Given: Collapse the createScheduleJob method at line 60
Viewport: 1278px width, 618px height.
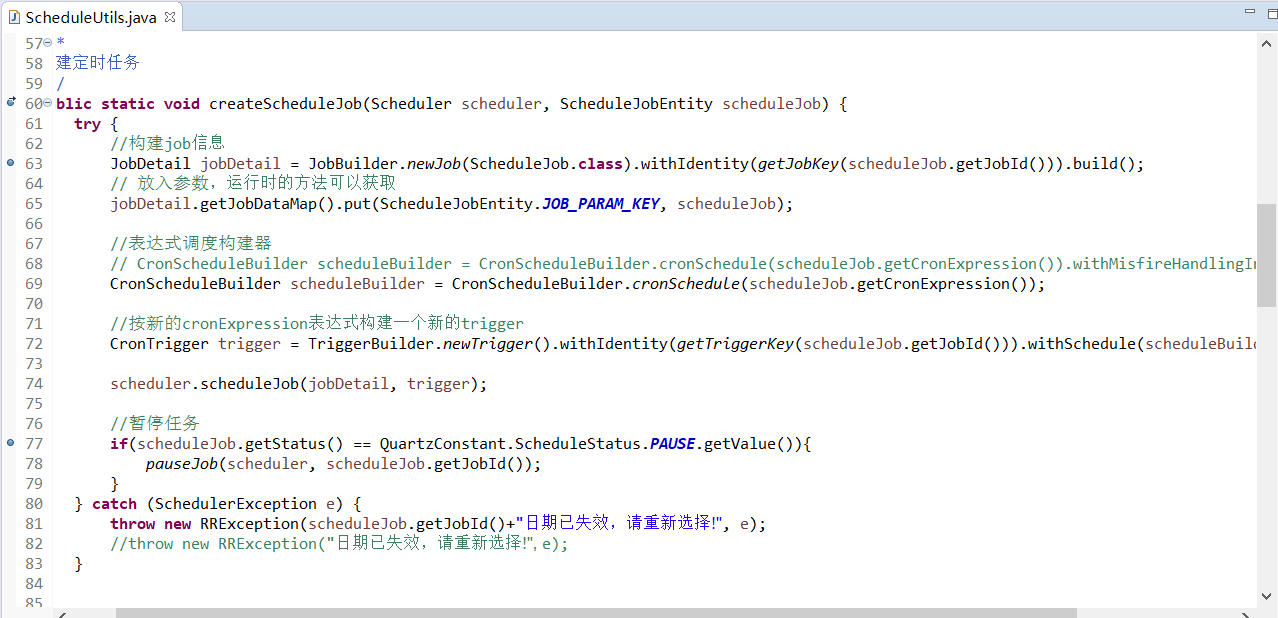Looking at the screenshot, I should 47,103.
